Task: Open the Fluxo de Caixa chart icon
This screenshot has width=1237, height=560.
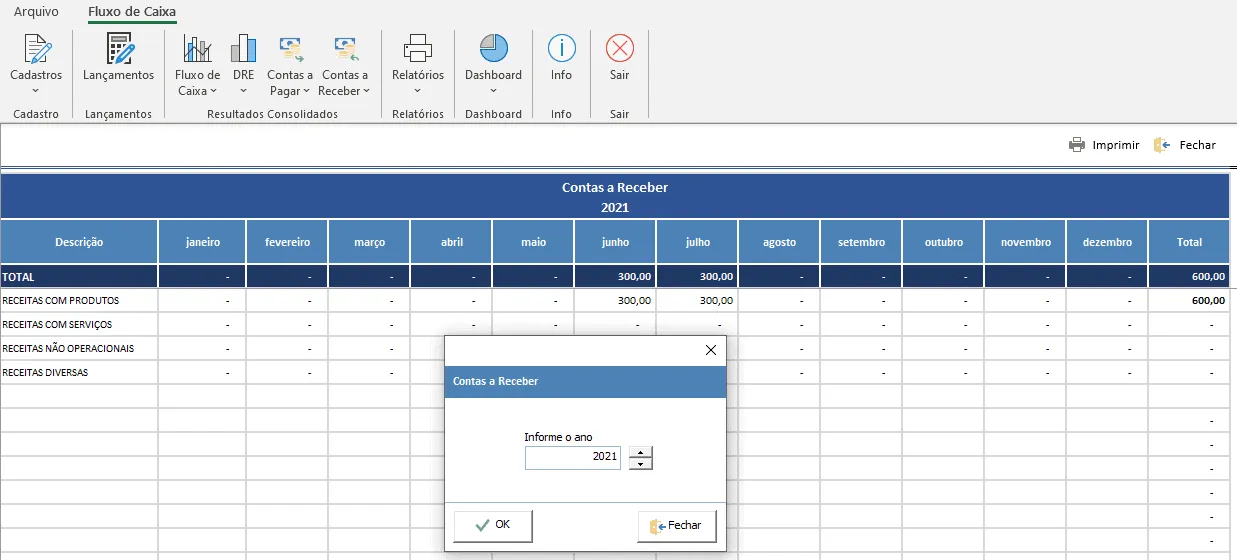Action: (197, 48)
